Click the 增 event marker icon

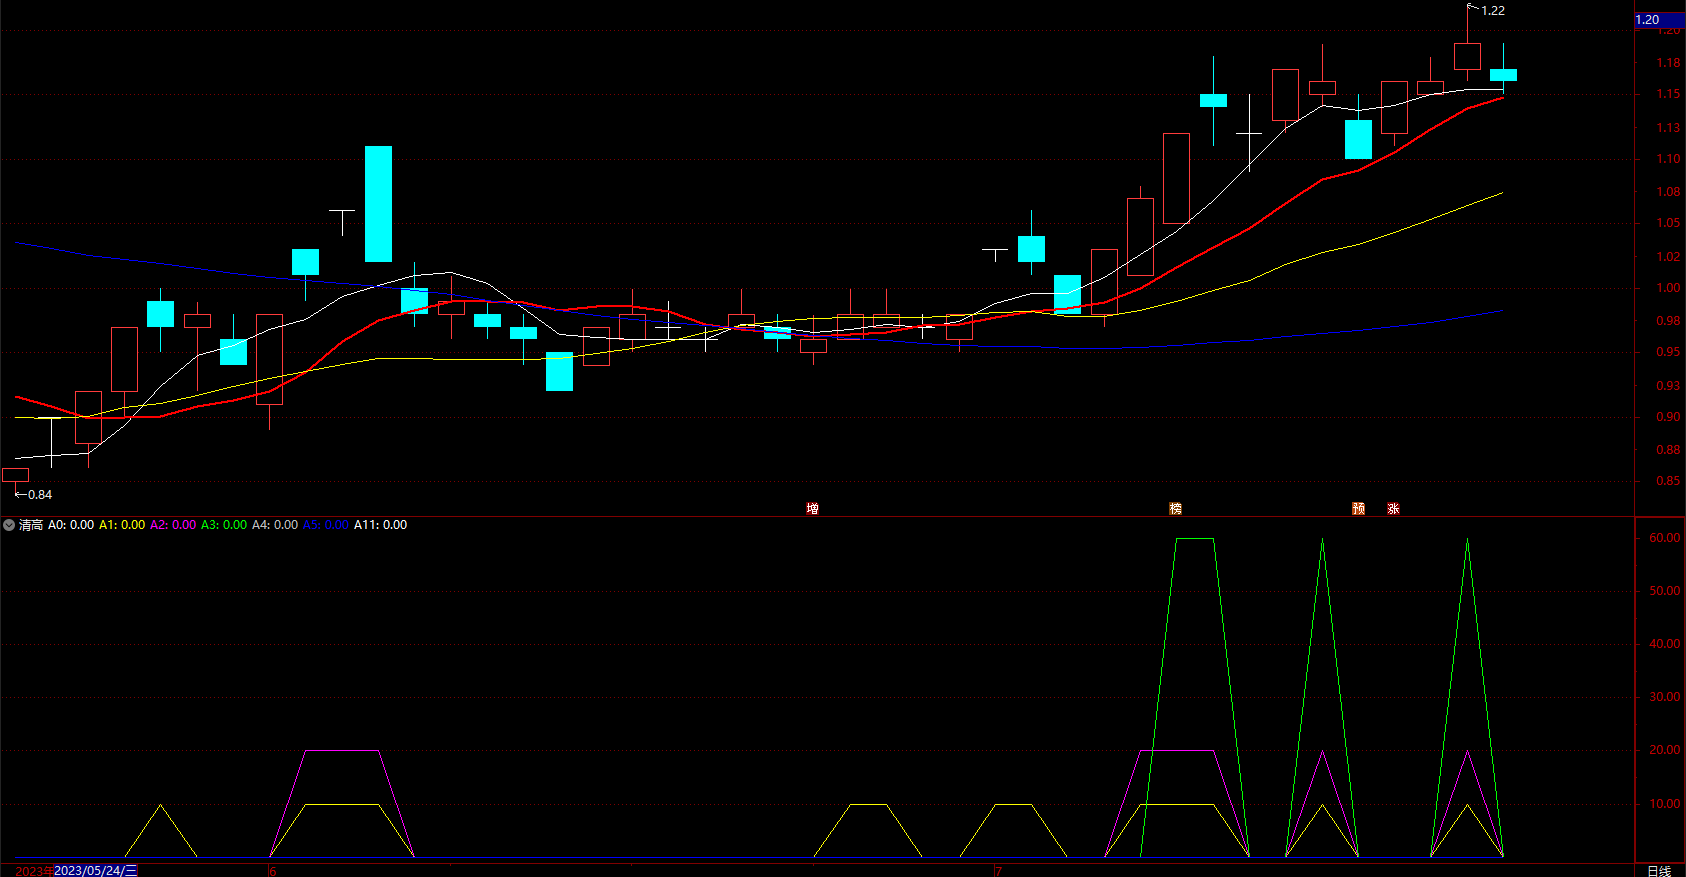[x=813, y=509]
